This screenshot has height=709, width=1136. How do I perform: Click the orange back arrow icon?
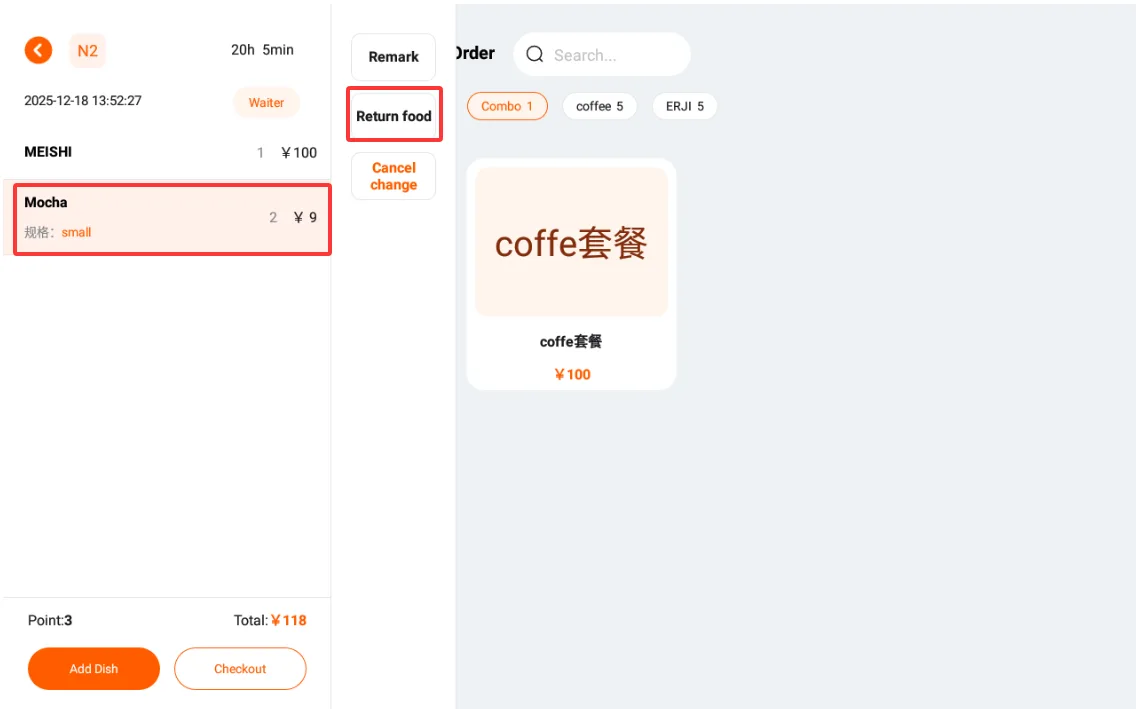(38, 51)
